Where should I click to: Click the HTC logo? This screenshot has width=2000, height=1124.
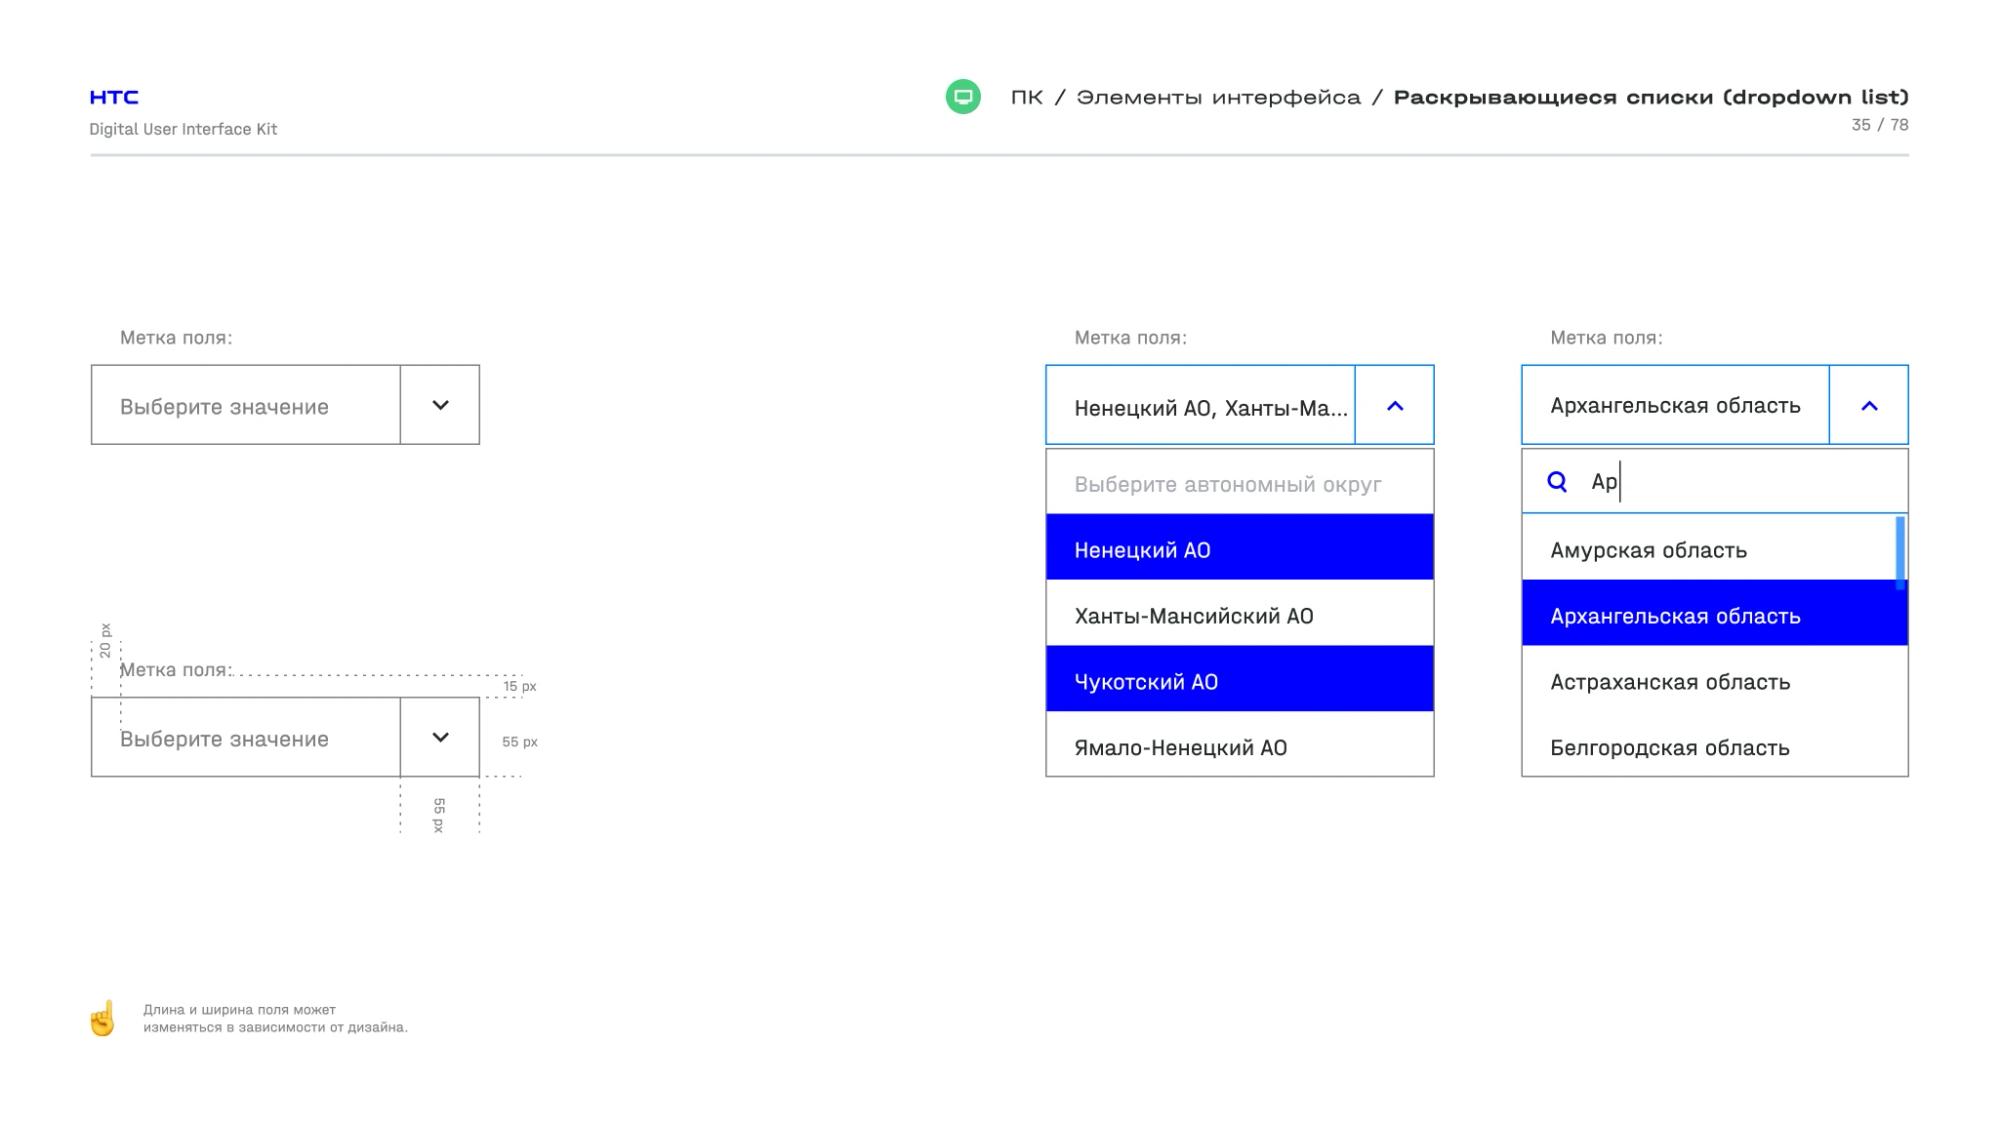point(114,97)
